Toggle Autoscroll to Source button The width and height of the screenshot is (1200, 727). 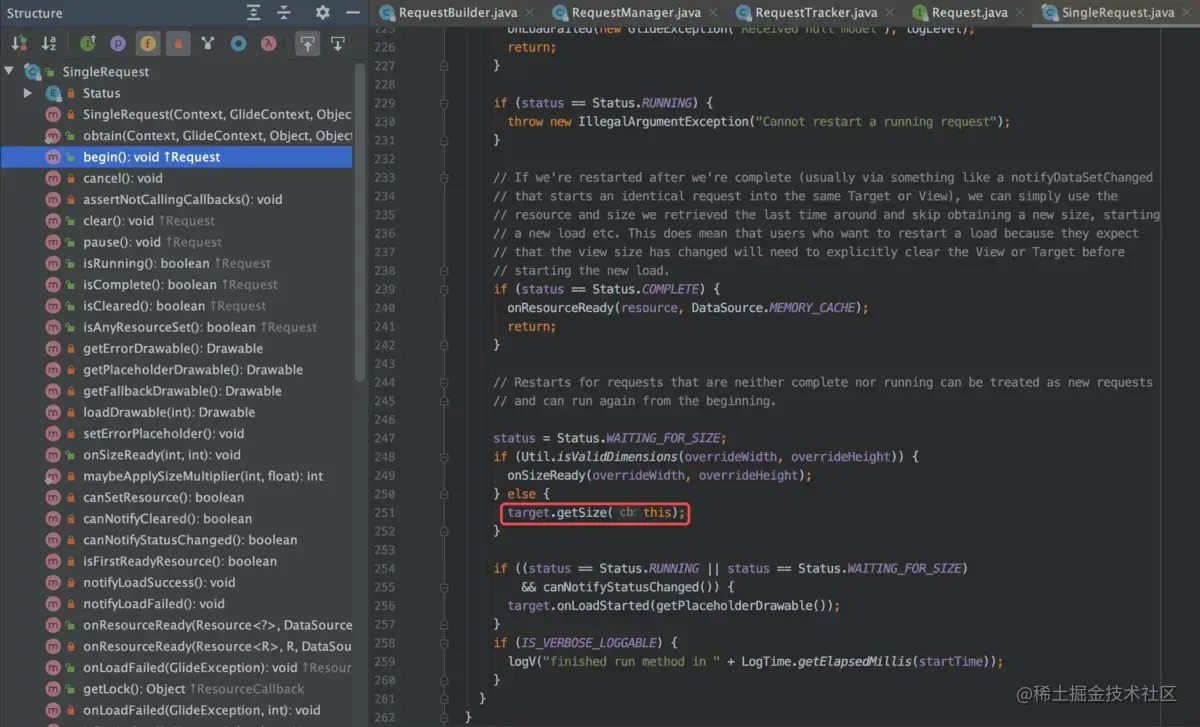[x=307, y=44]
